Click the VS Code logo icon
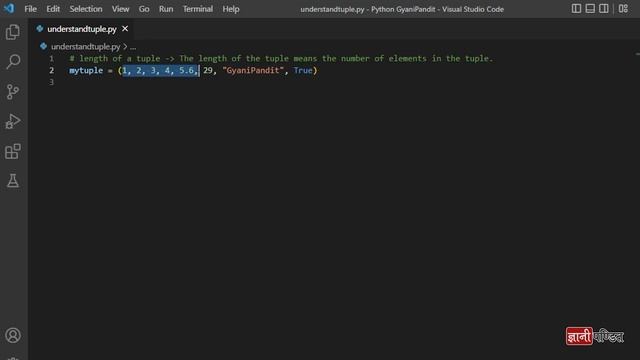Viewport: 640px width, 360px height. point(9,8)
